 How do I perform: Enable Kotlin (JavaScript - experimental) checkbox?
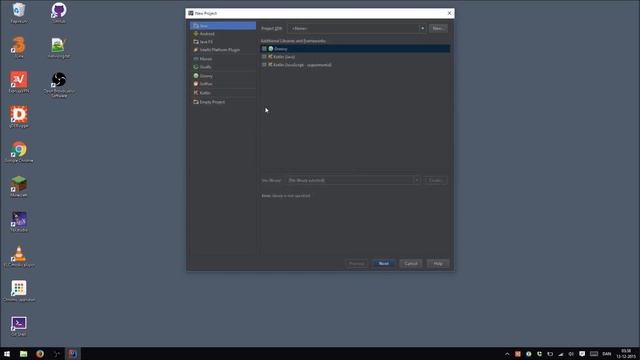coord(264,65)
